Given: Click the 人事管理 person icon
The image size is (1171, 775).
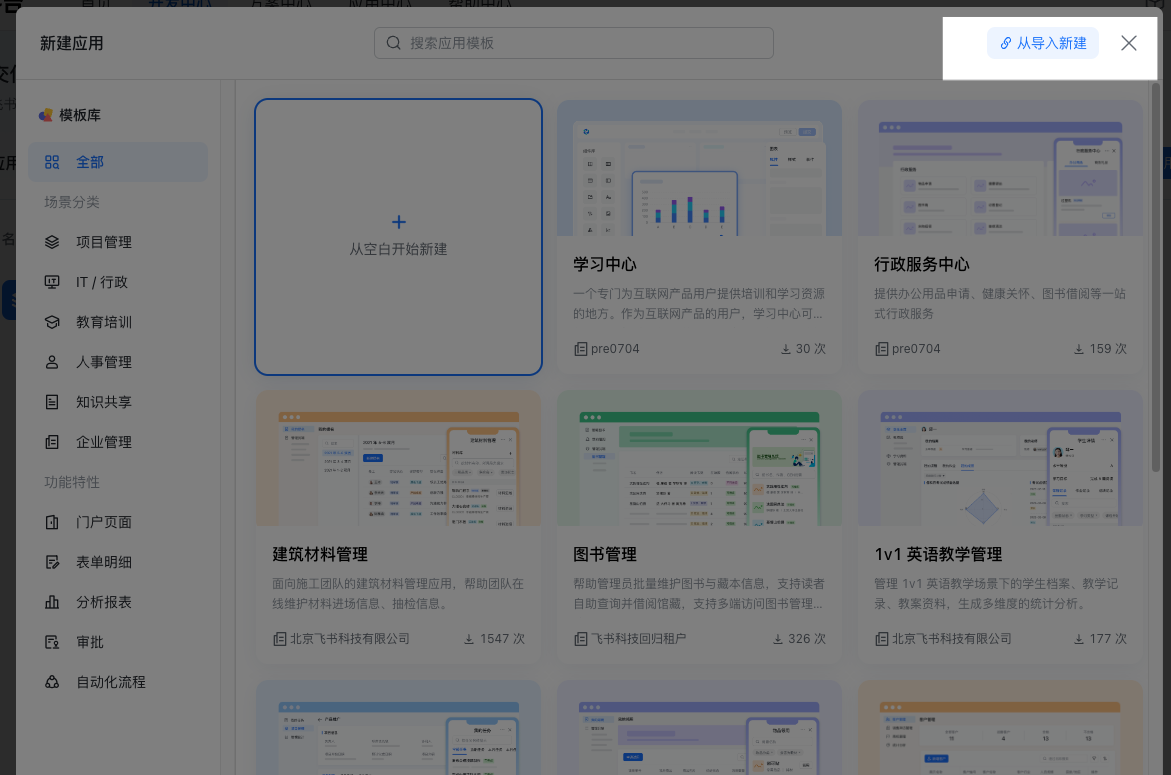Looking at the screenshot, I should (52, 362).
